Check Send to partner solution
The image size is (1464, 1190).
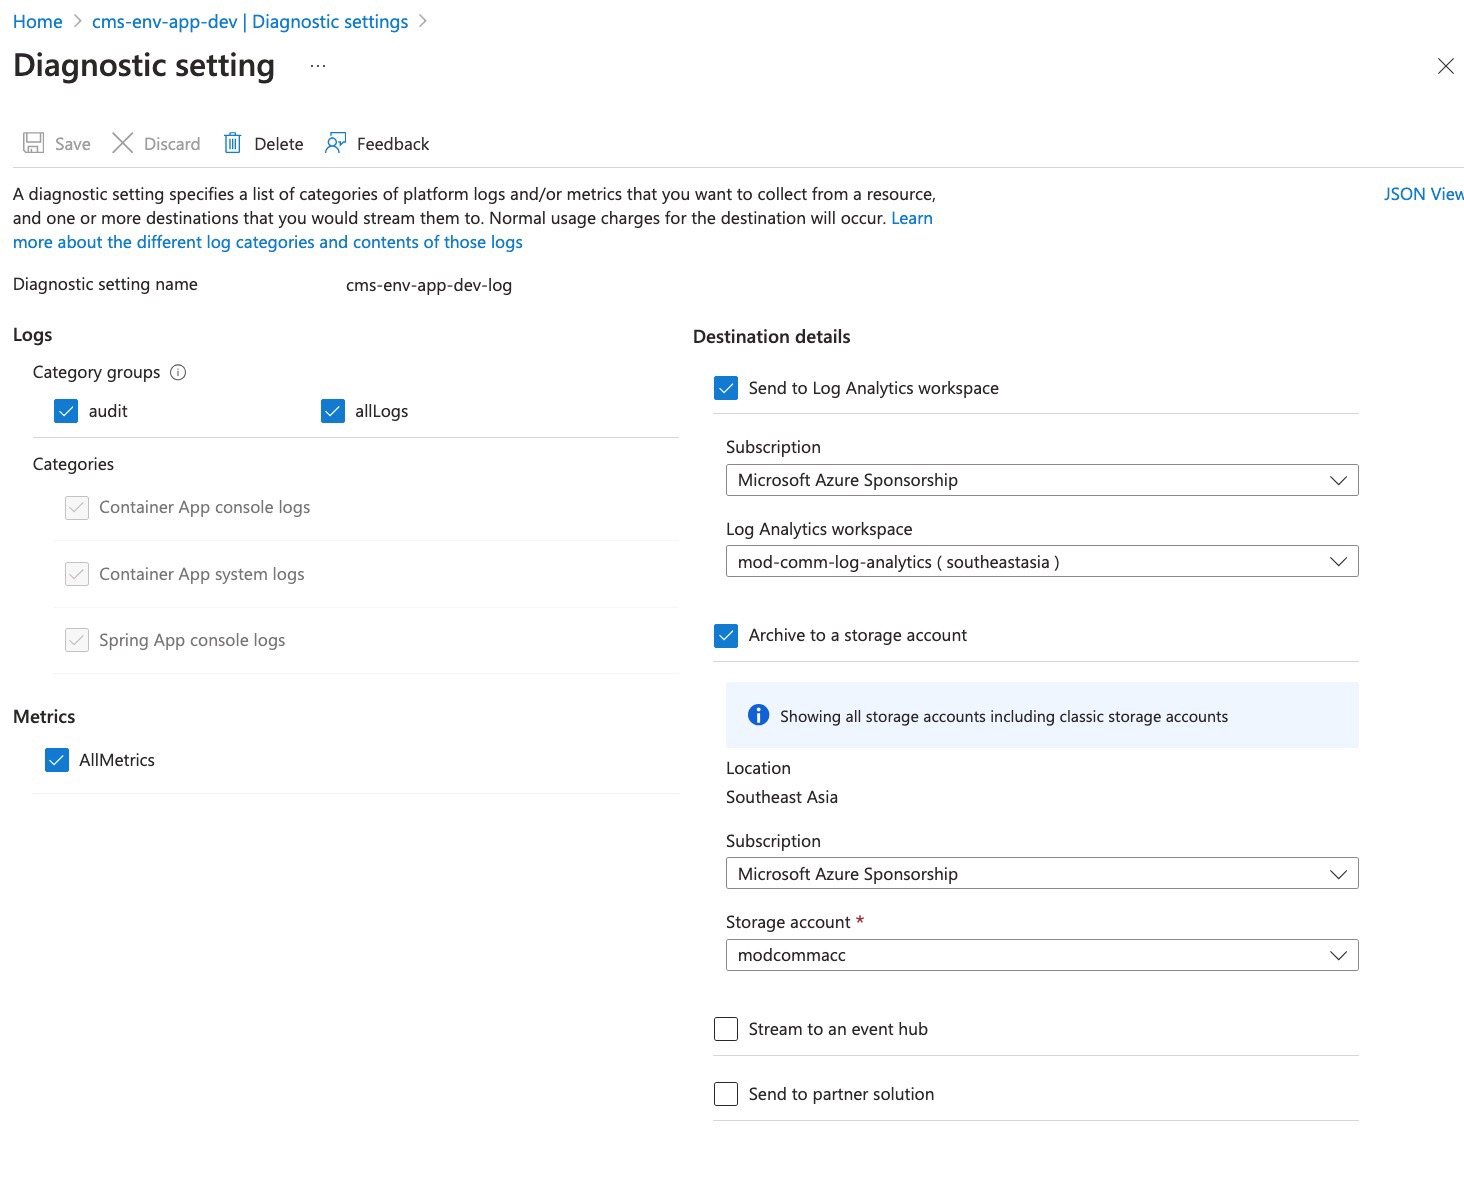726,1094
